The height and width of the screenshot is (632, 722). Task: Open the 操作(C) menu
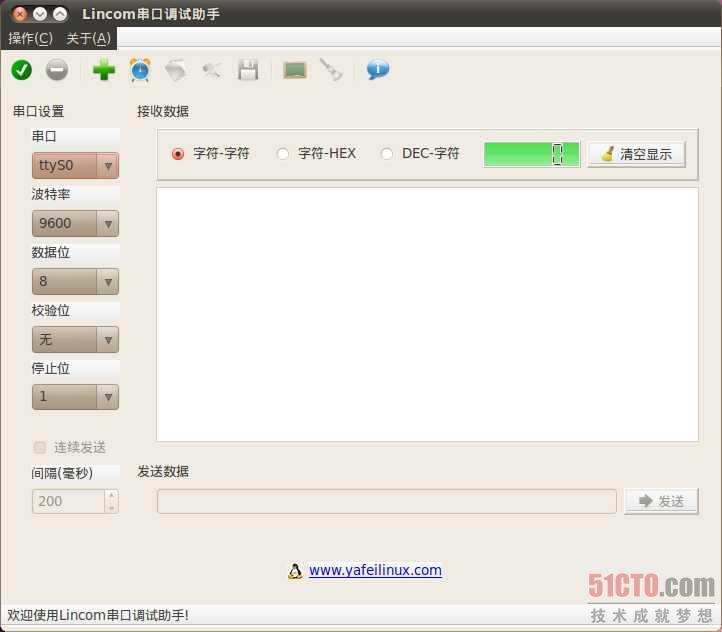click(30, 38)
